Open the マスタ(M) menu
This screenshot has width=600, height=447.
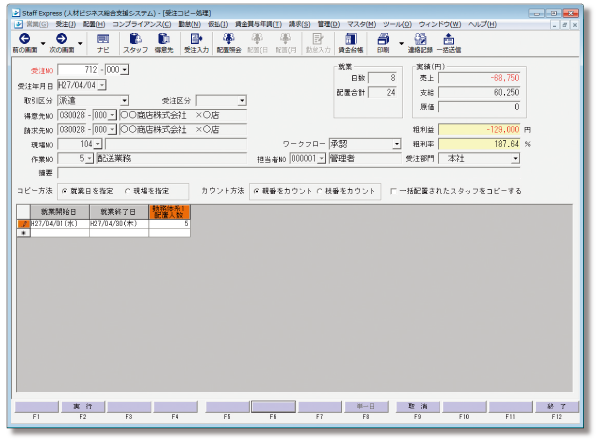361,24
